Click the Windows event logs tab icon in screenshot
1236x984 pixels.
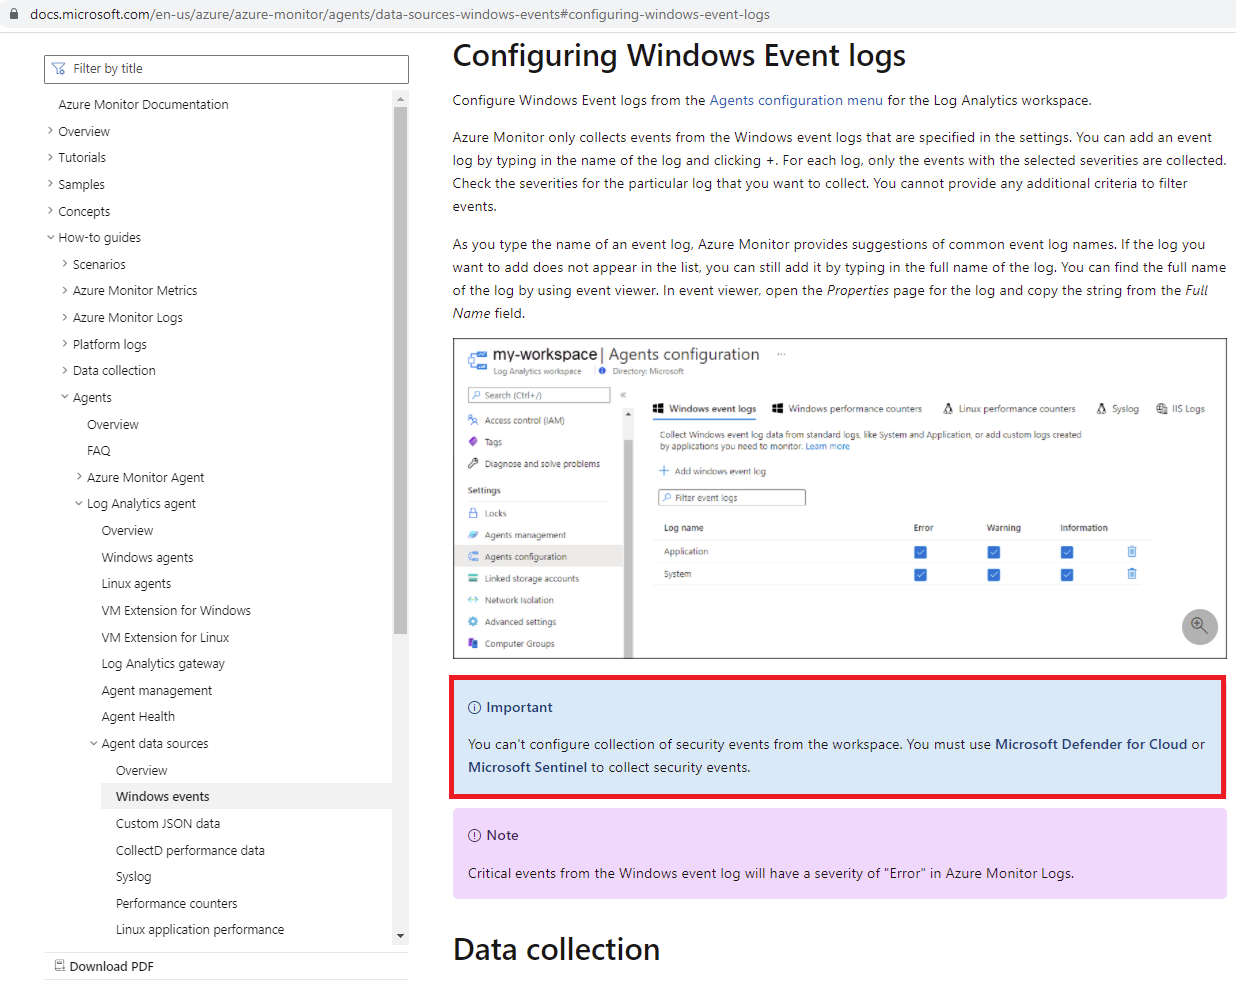658,408
